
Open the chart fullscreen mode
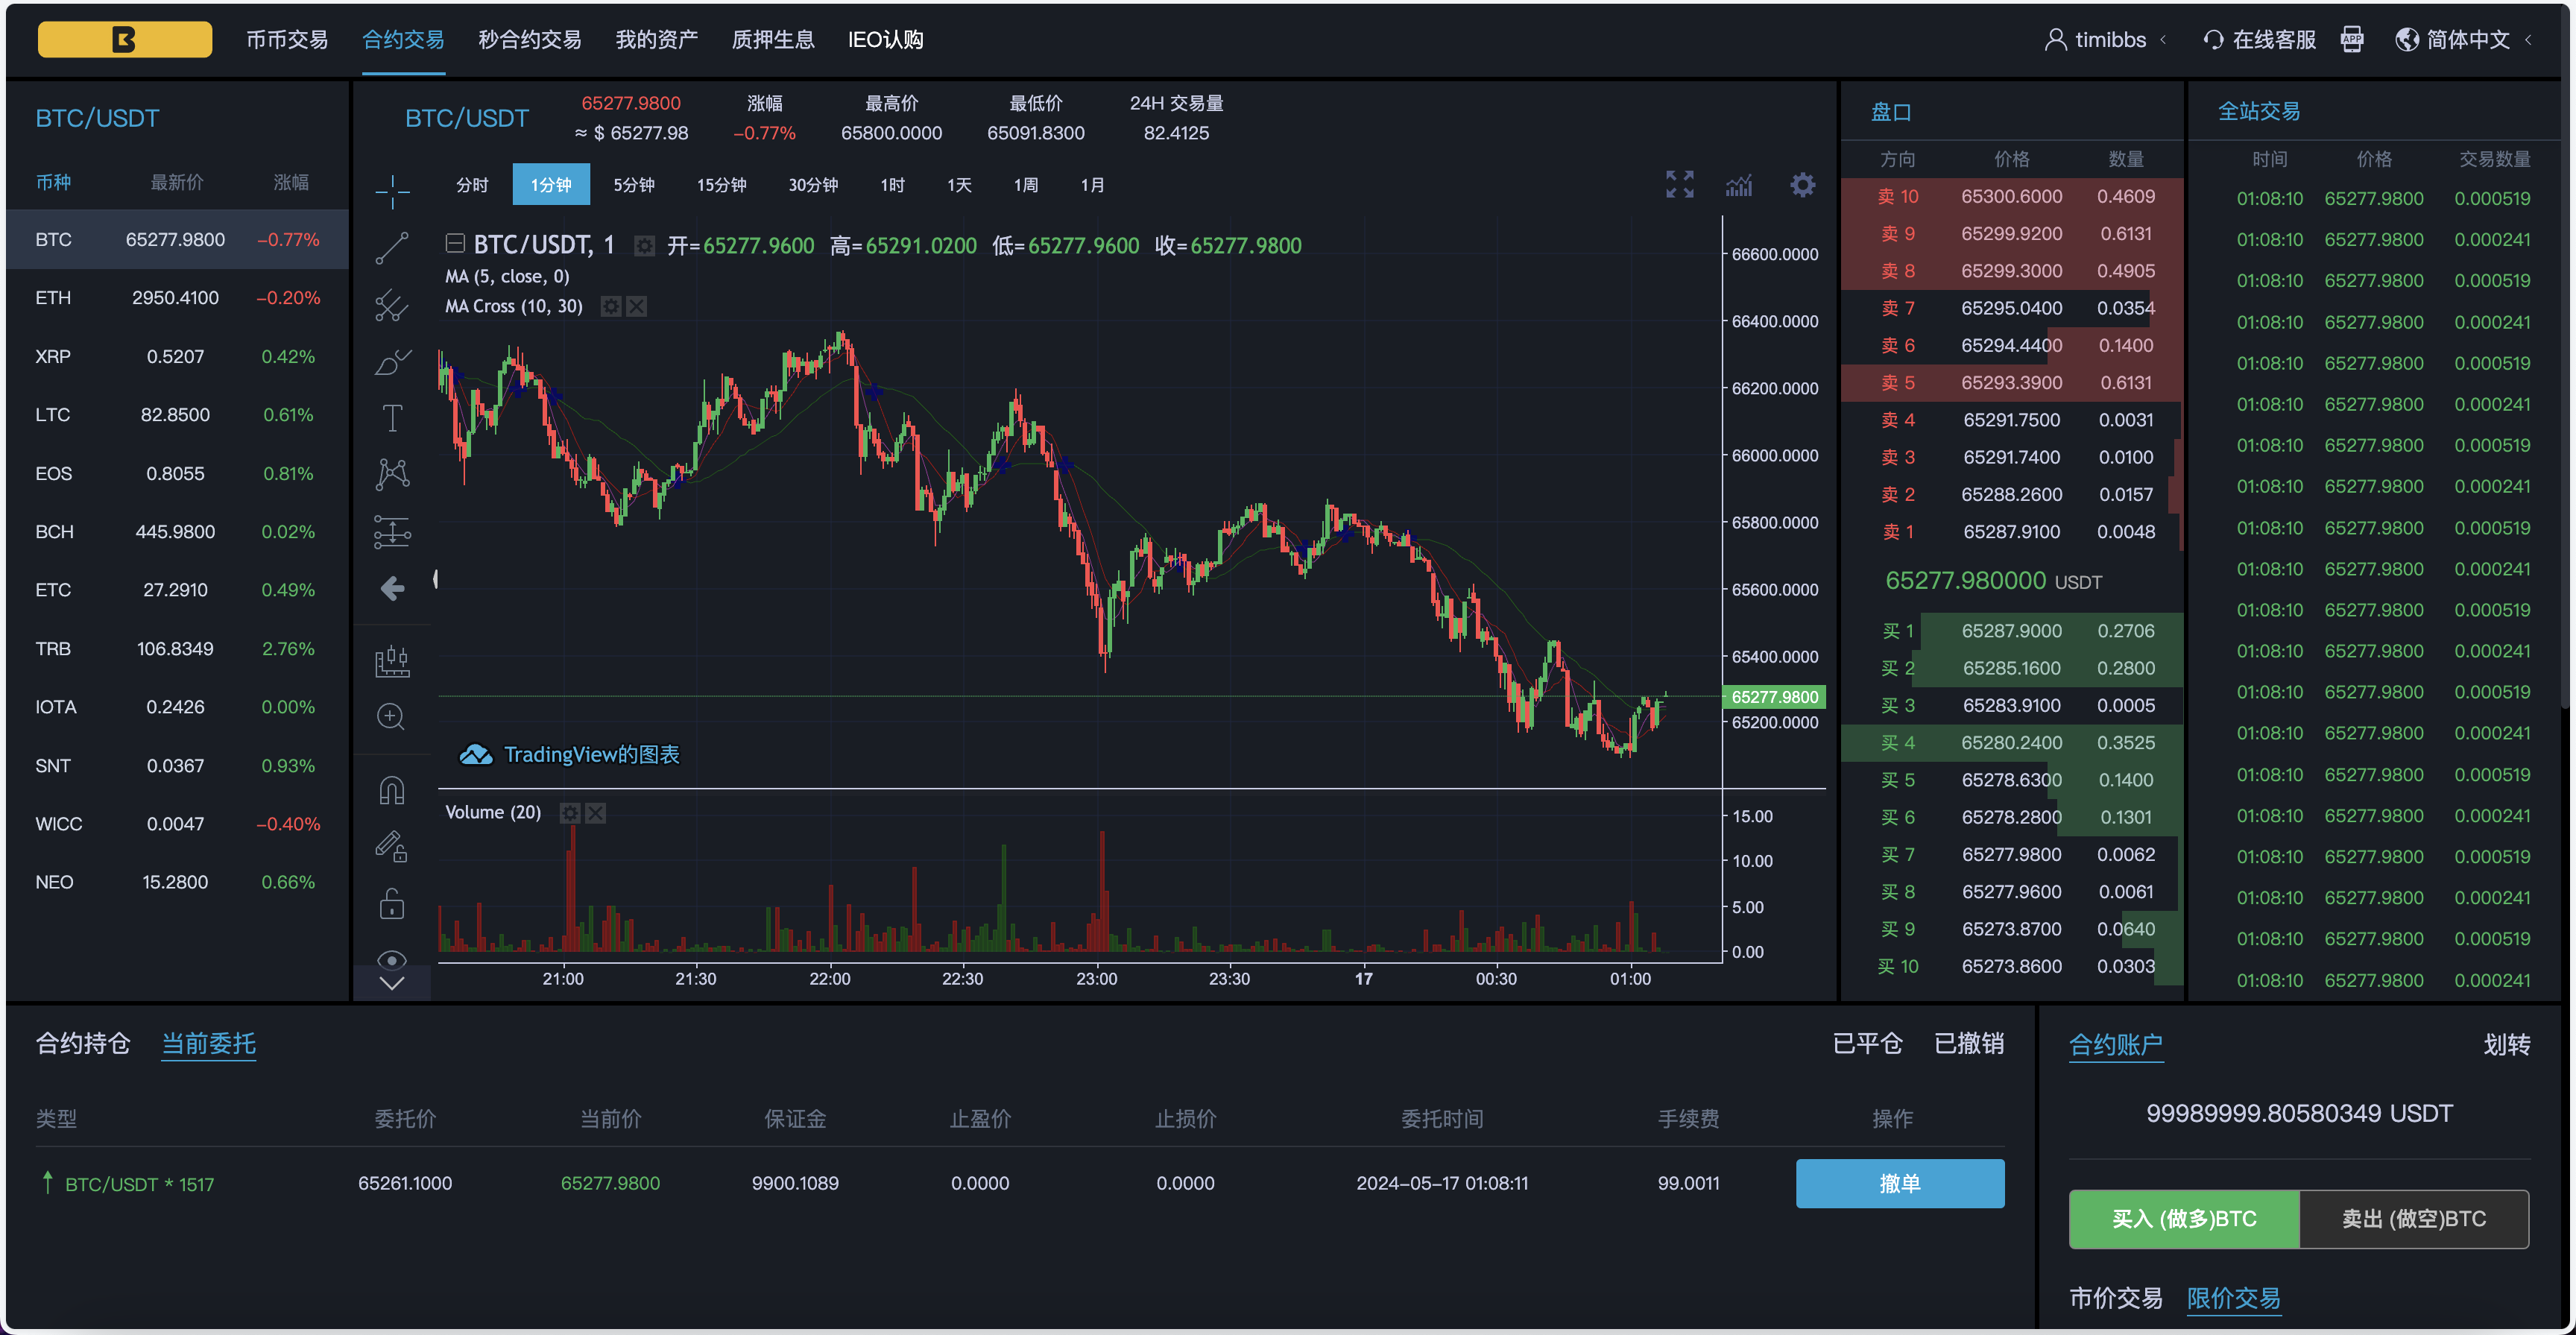coord(1680,183)
